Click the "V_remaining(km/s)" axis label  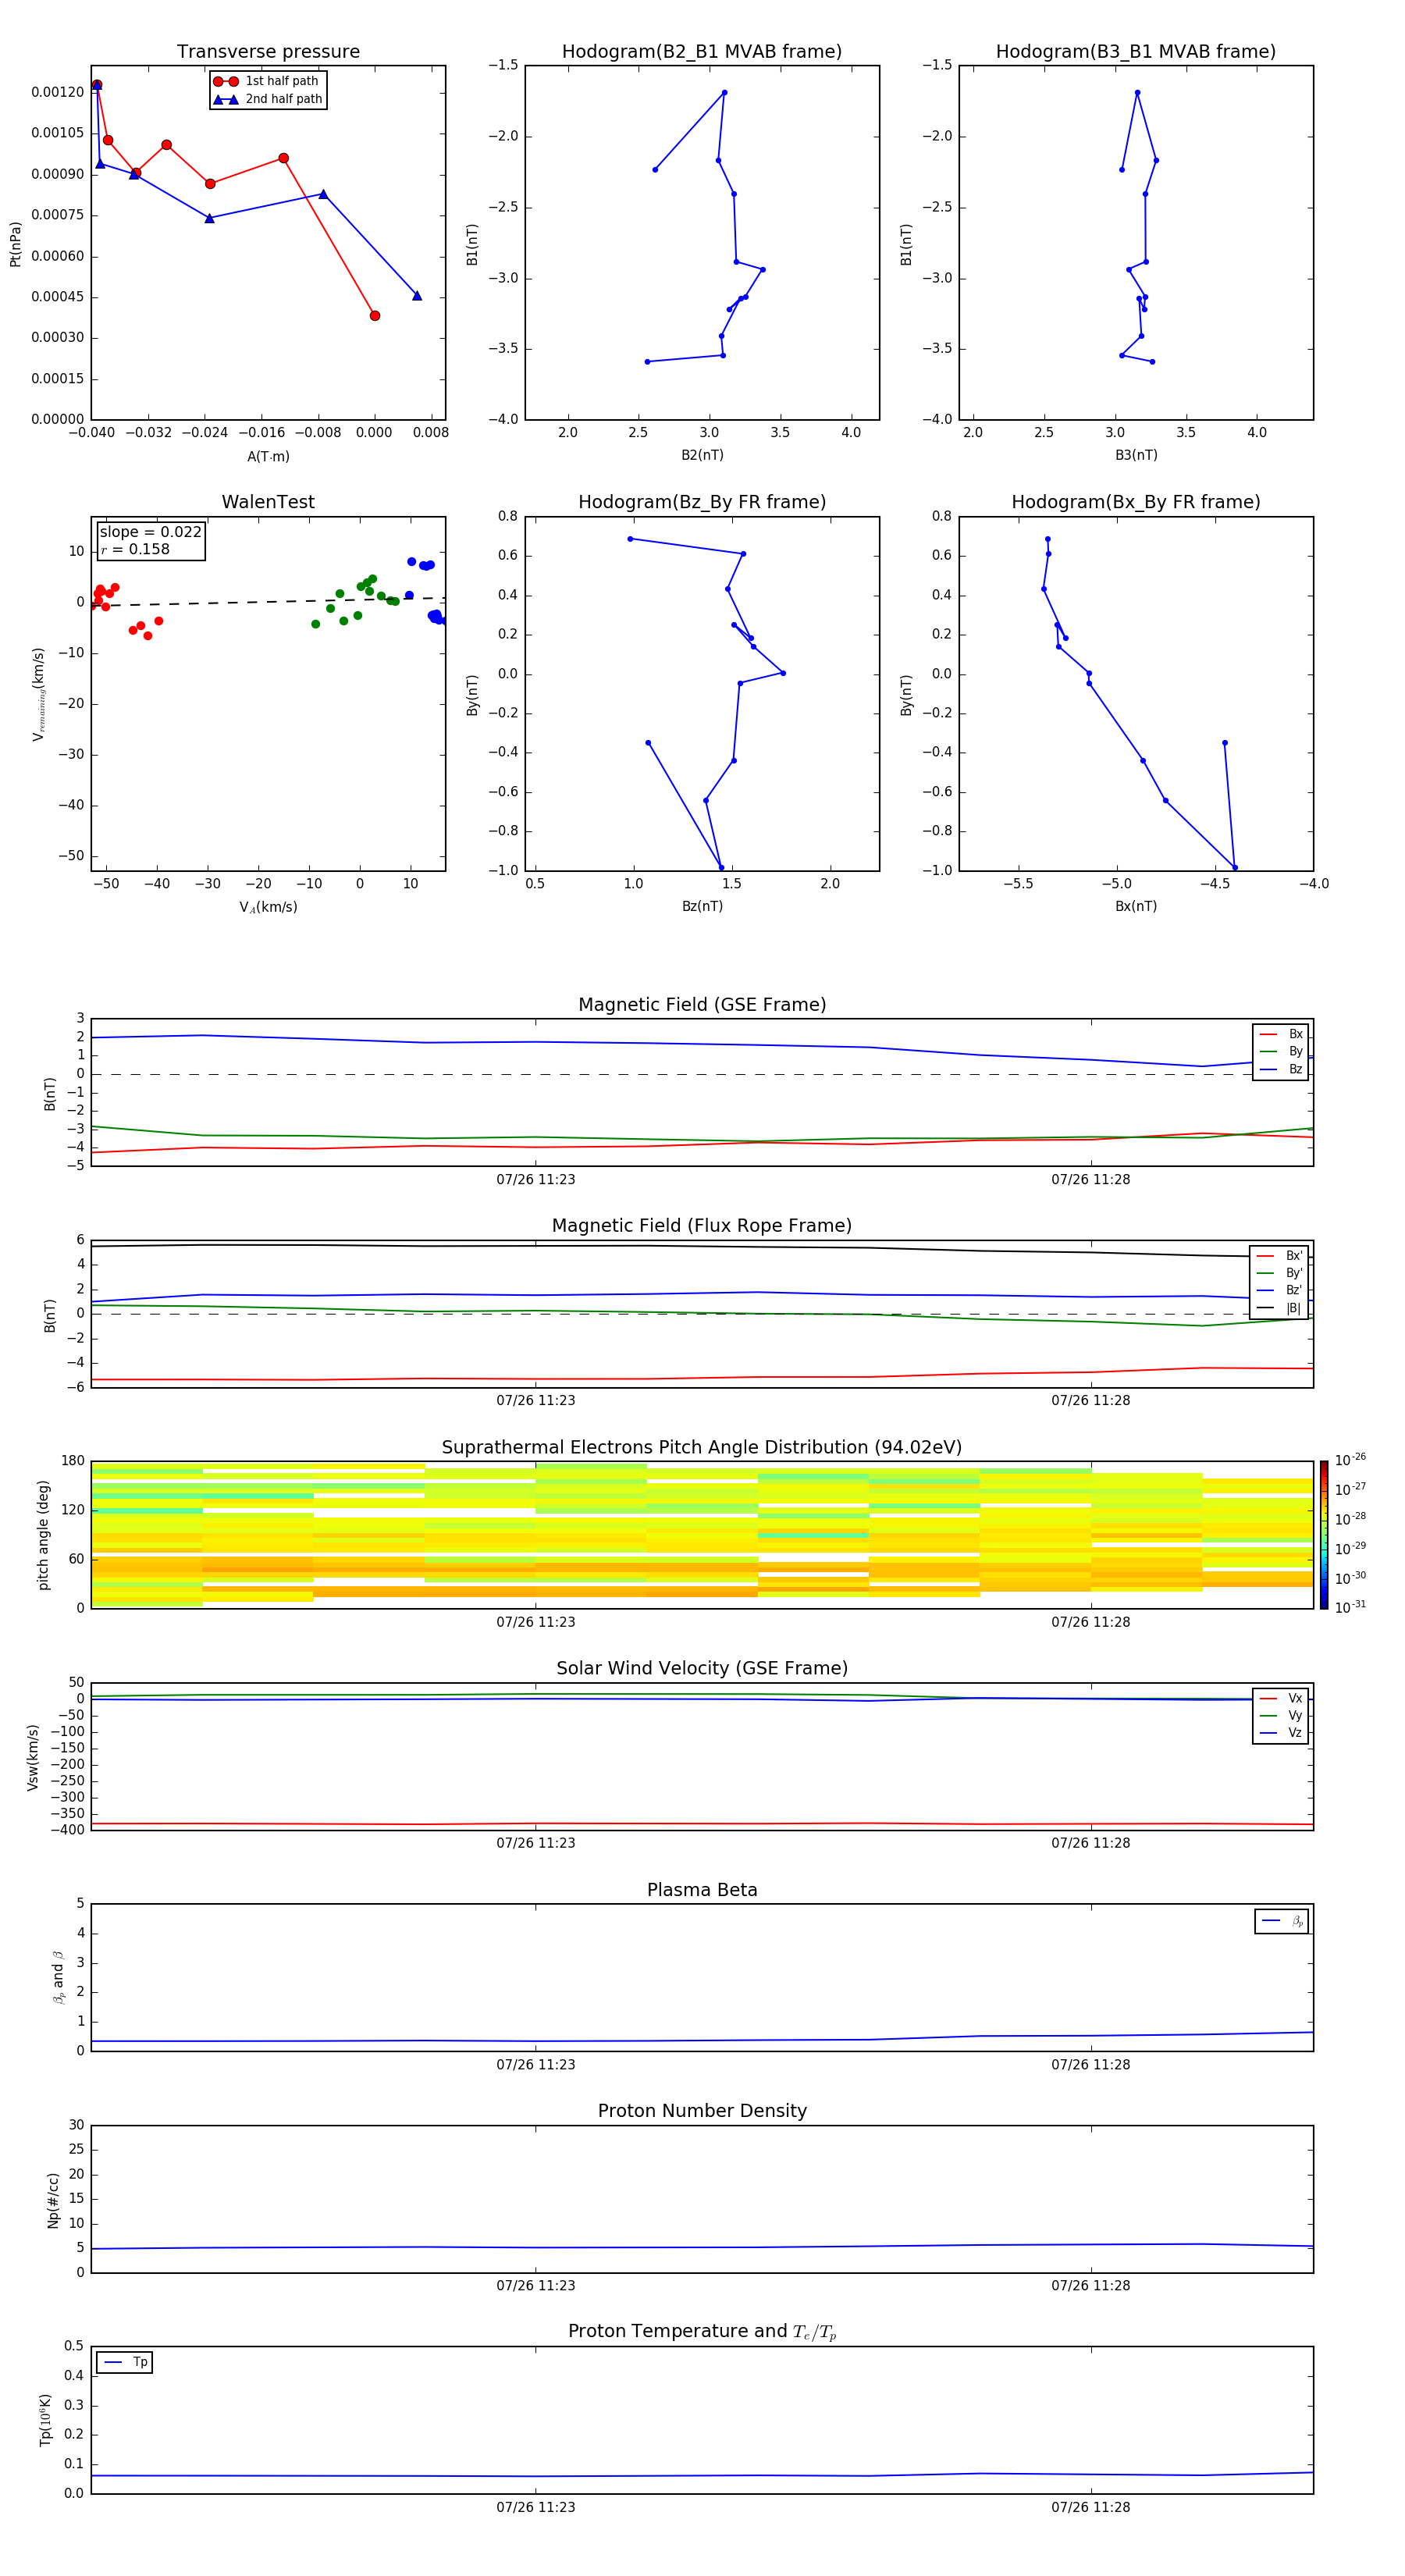tap(38, 694)
